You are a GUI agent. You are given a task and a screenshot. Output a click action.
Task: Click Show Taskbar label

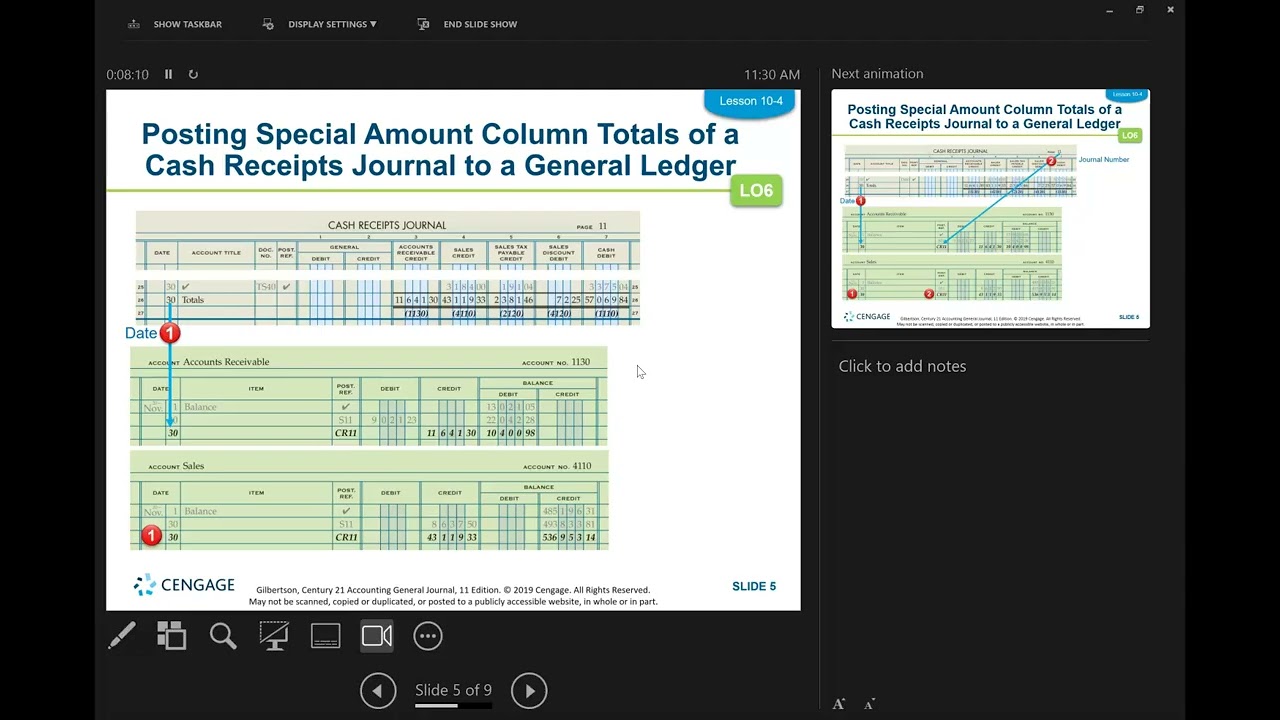click(188, 24)
